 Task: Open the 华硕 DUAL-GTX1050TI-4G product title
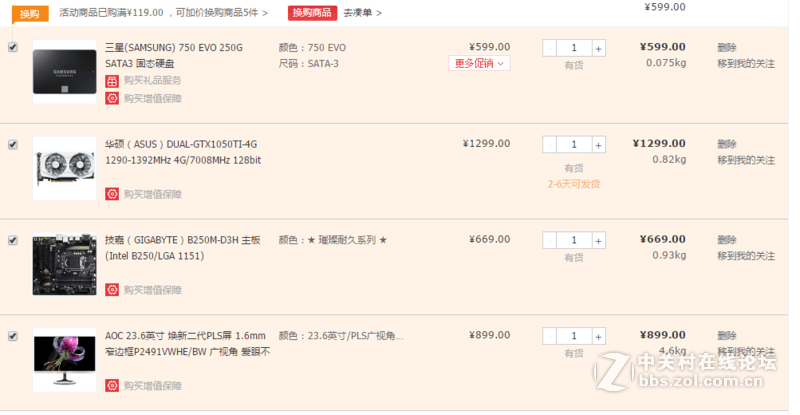pos(183,152)
